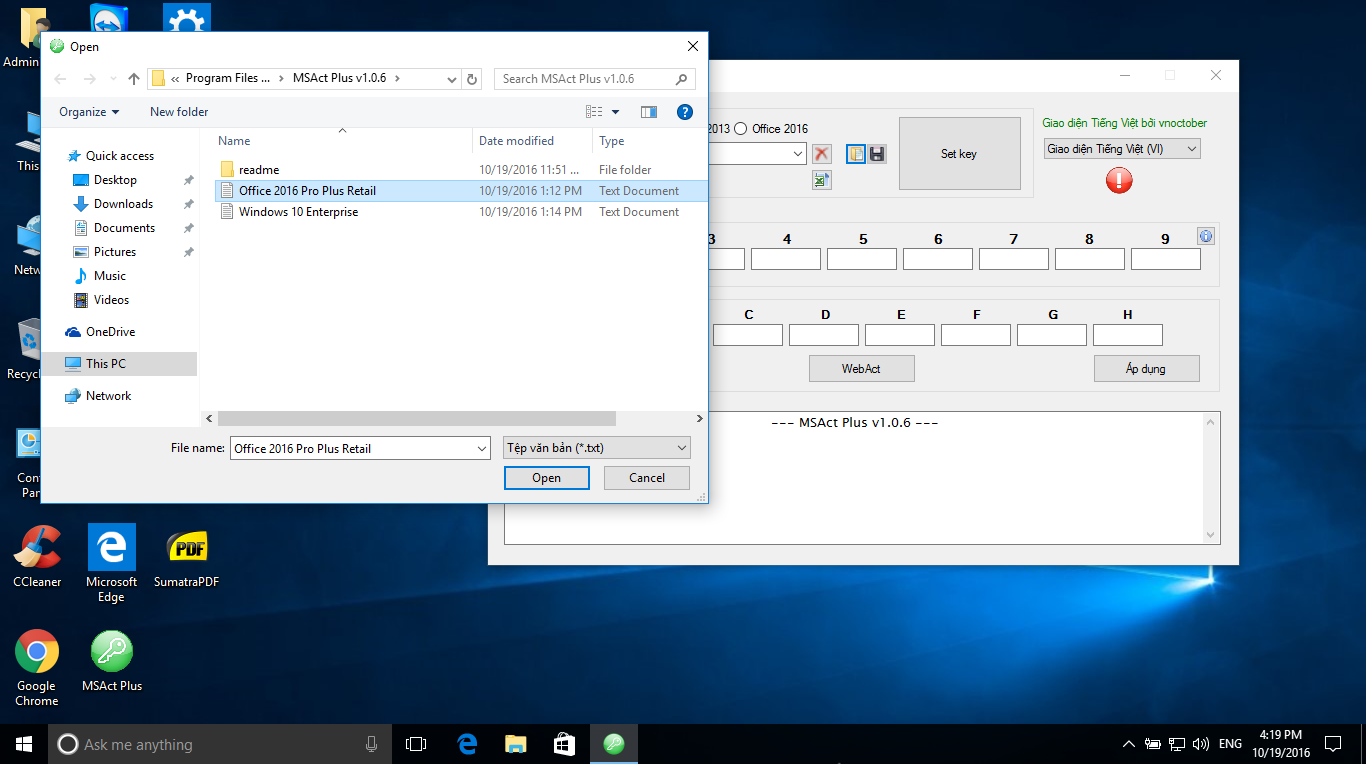
Task: Click the Cortana microphone icon
Action: [372, 744]
